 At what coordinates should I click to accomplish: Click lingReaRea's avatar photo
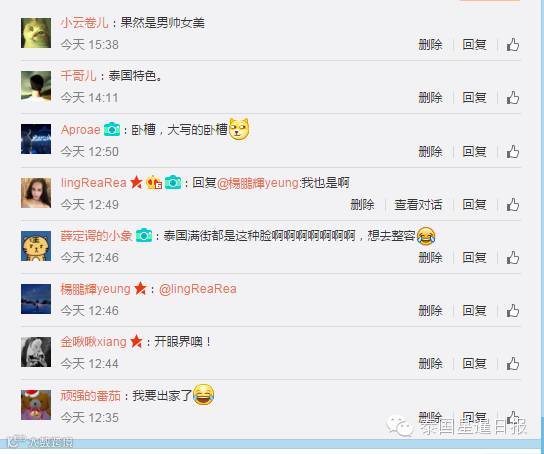pyautogui.click(x=36, y=193)
